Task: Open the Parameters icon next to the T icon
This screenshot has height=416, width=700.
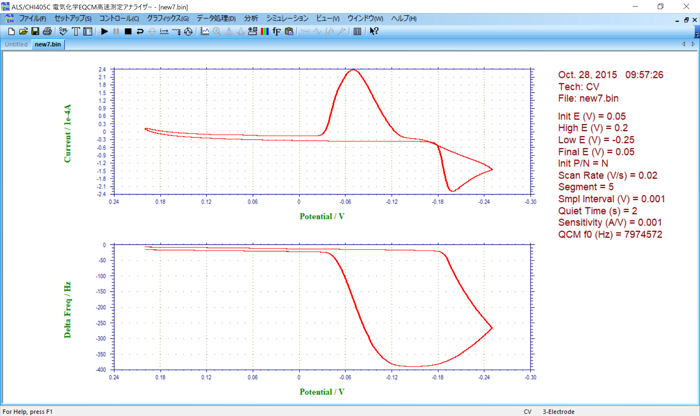Action: pyautogui.click(x=88, y=31)
